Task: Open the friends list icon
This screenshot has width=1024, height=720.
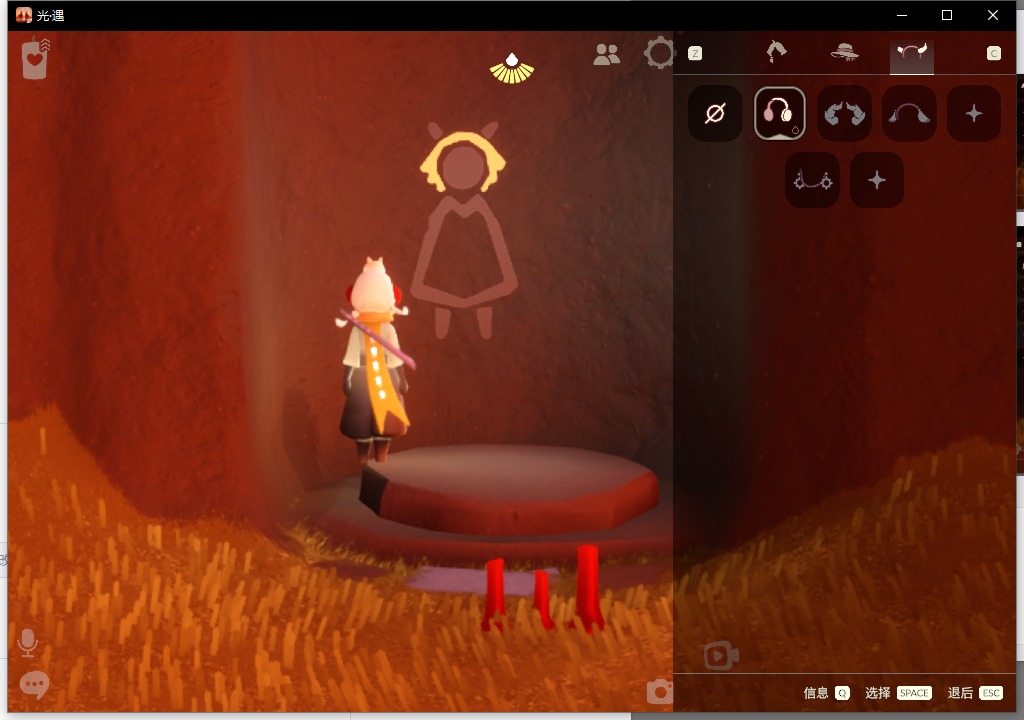Action: [606, 54]
